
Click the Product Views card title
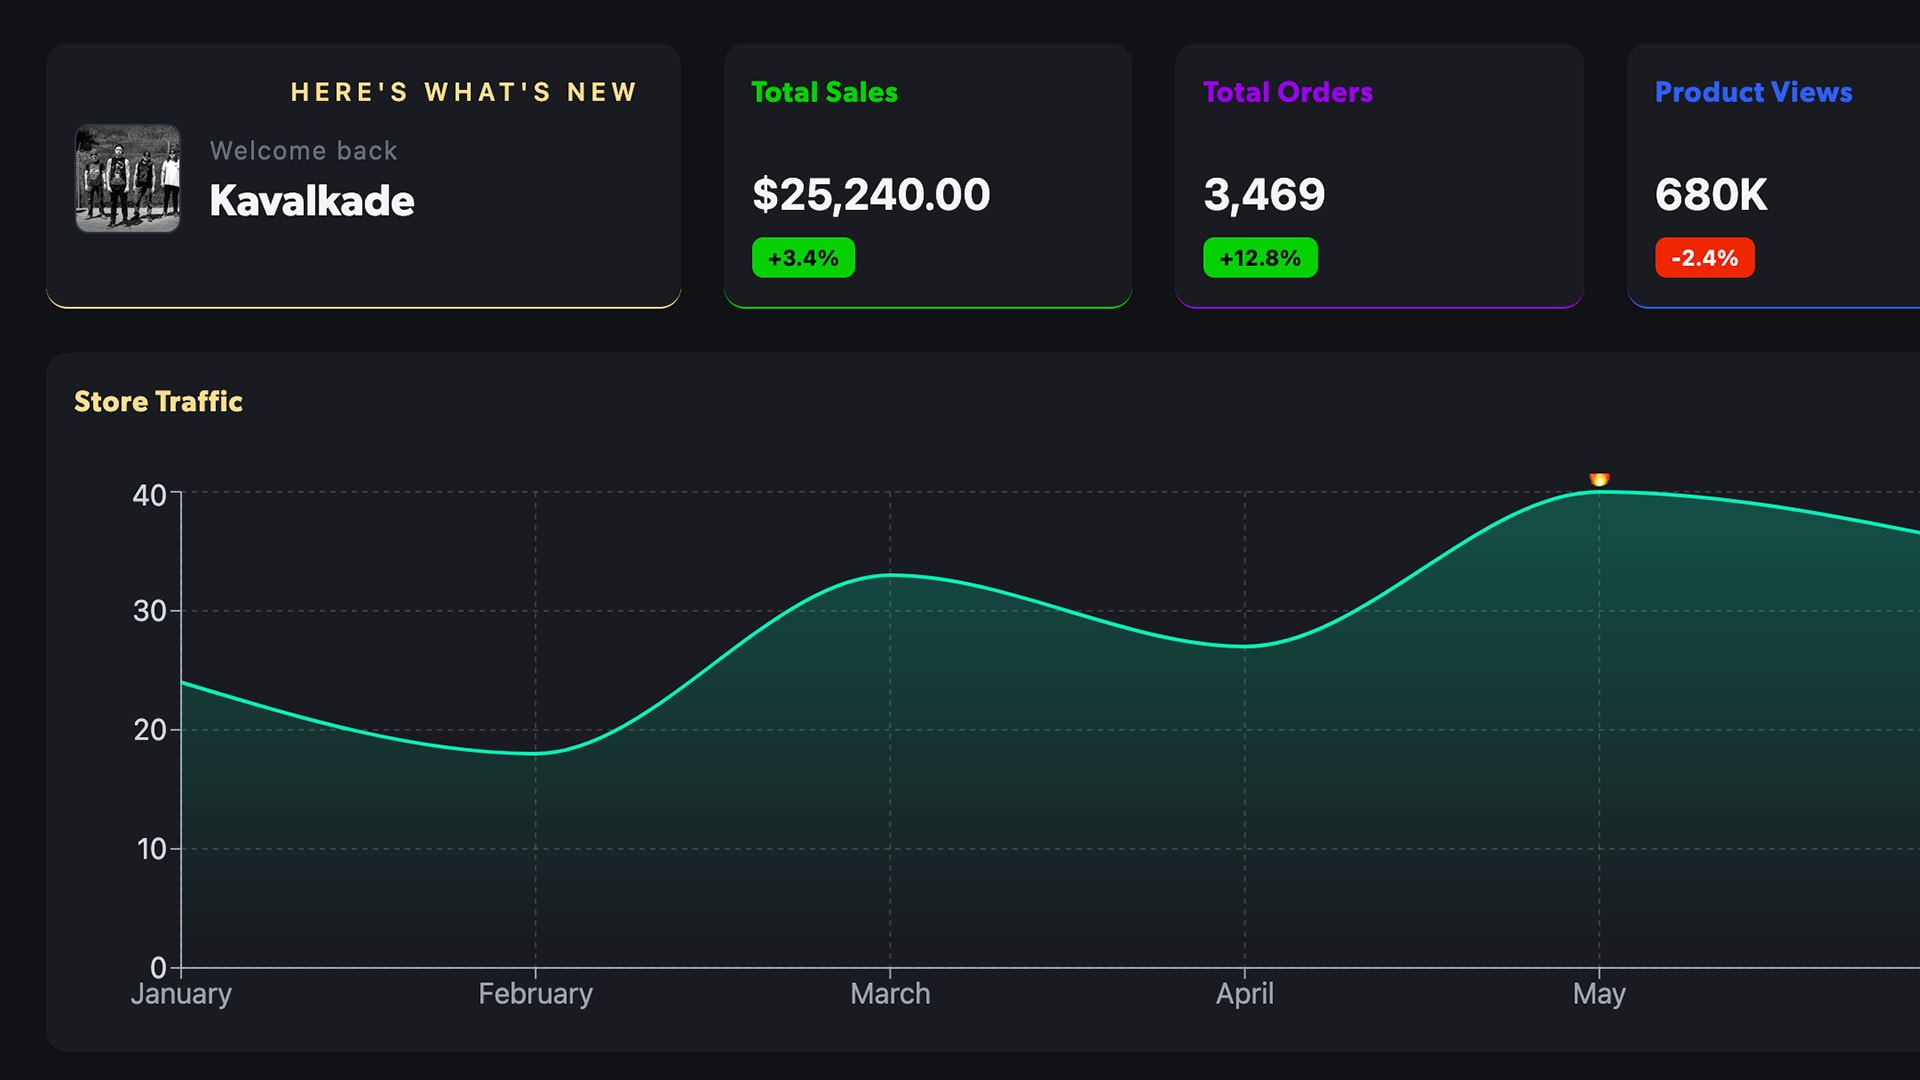pyautogui.click(x=1753, y=92)
